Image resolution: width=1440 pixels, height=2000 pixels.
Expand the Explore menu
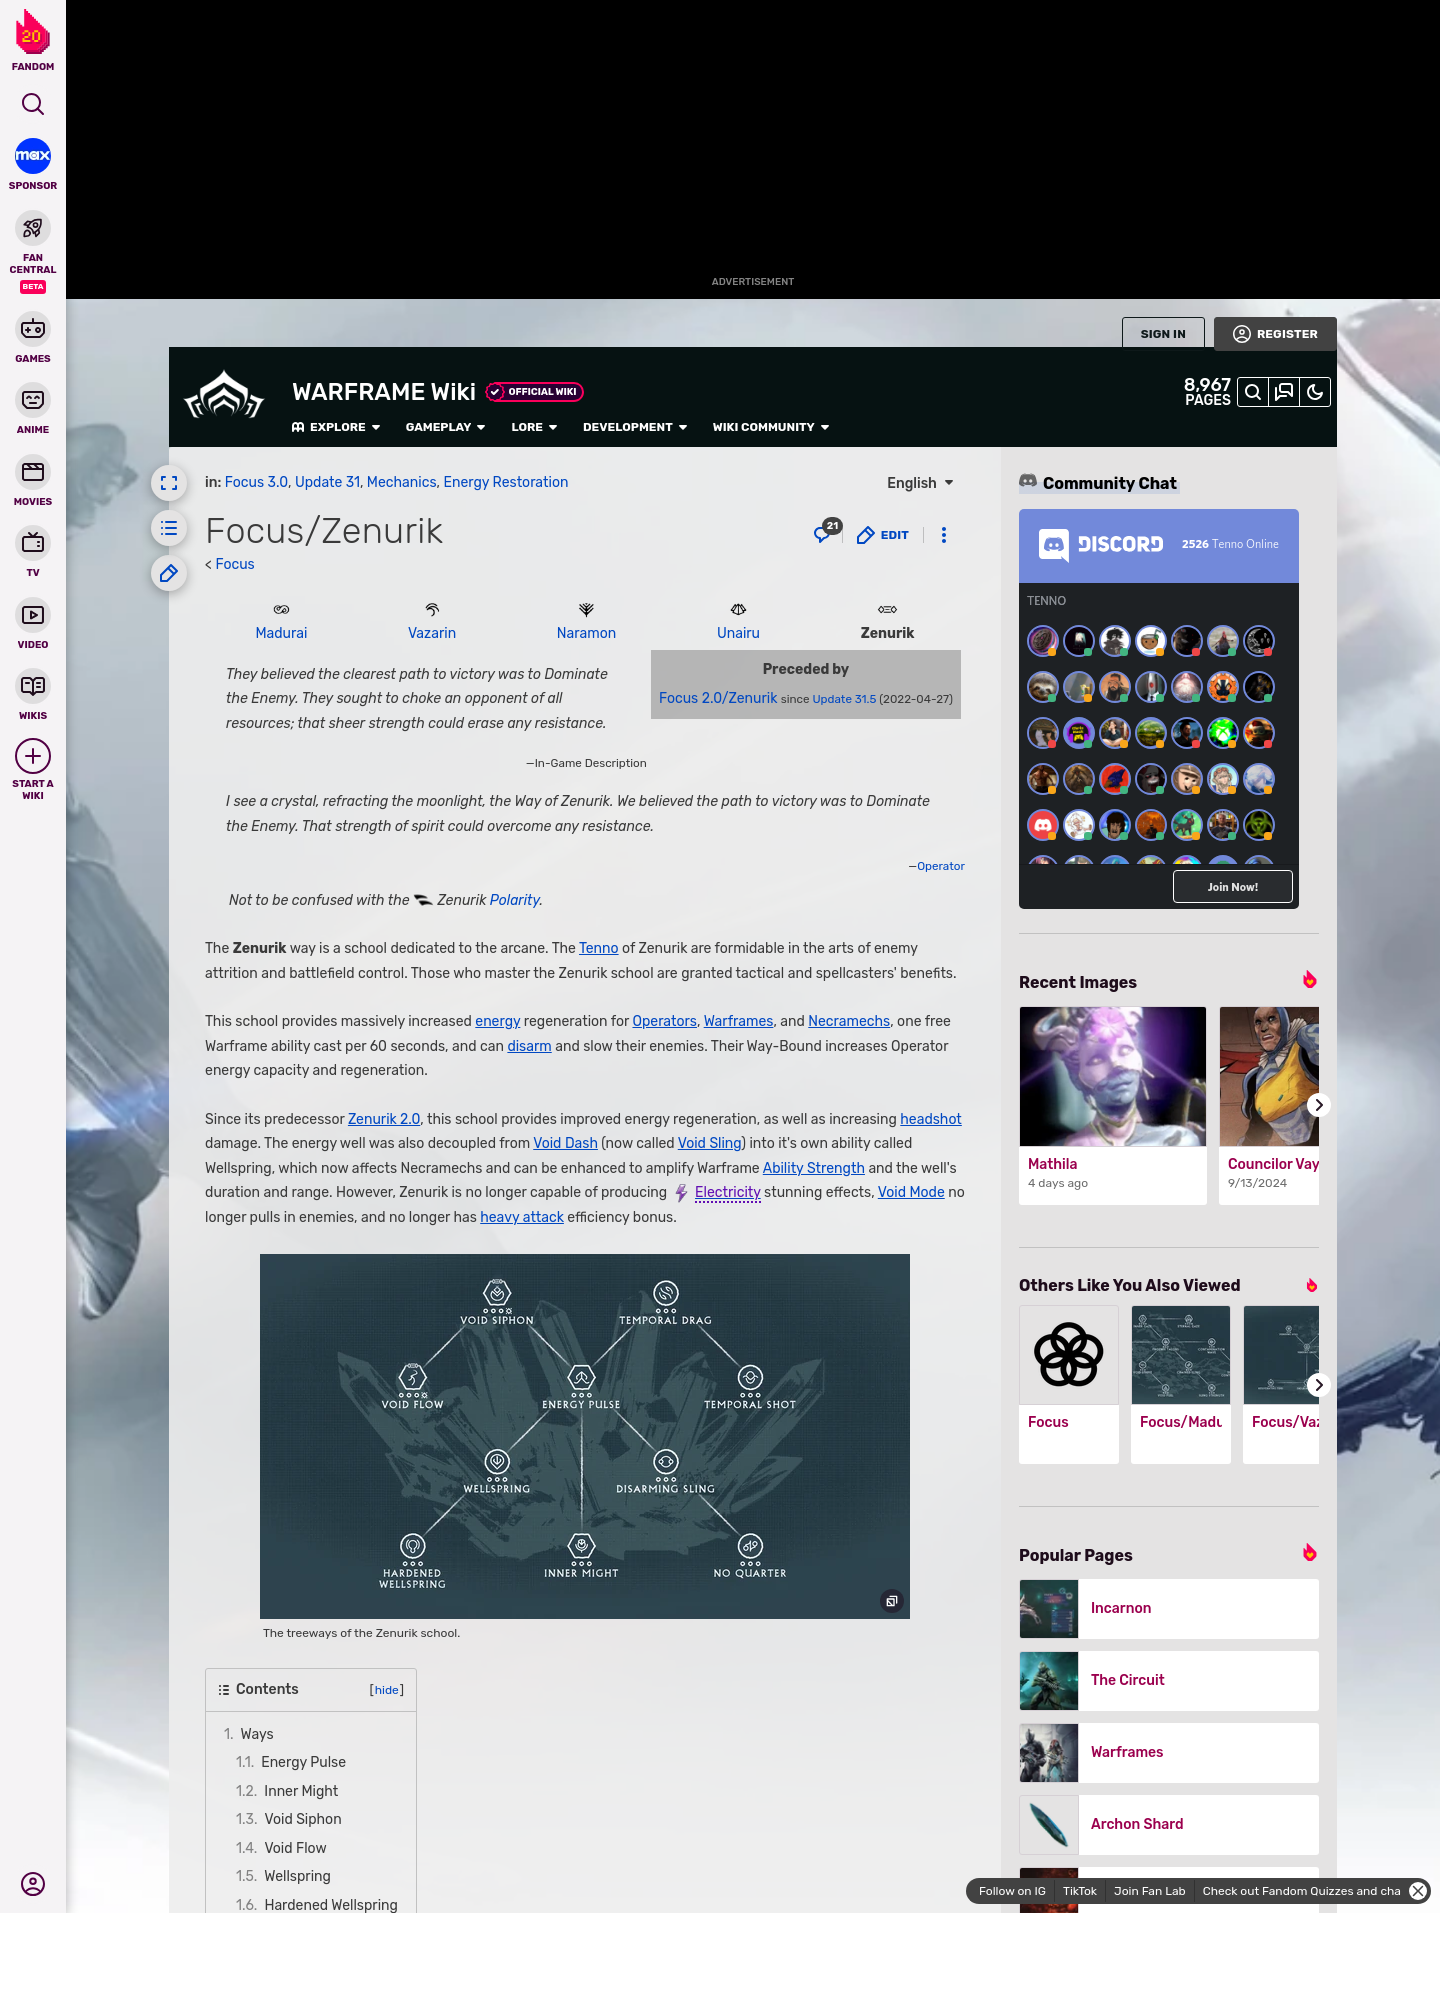point(336,427)
